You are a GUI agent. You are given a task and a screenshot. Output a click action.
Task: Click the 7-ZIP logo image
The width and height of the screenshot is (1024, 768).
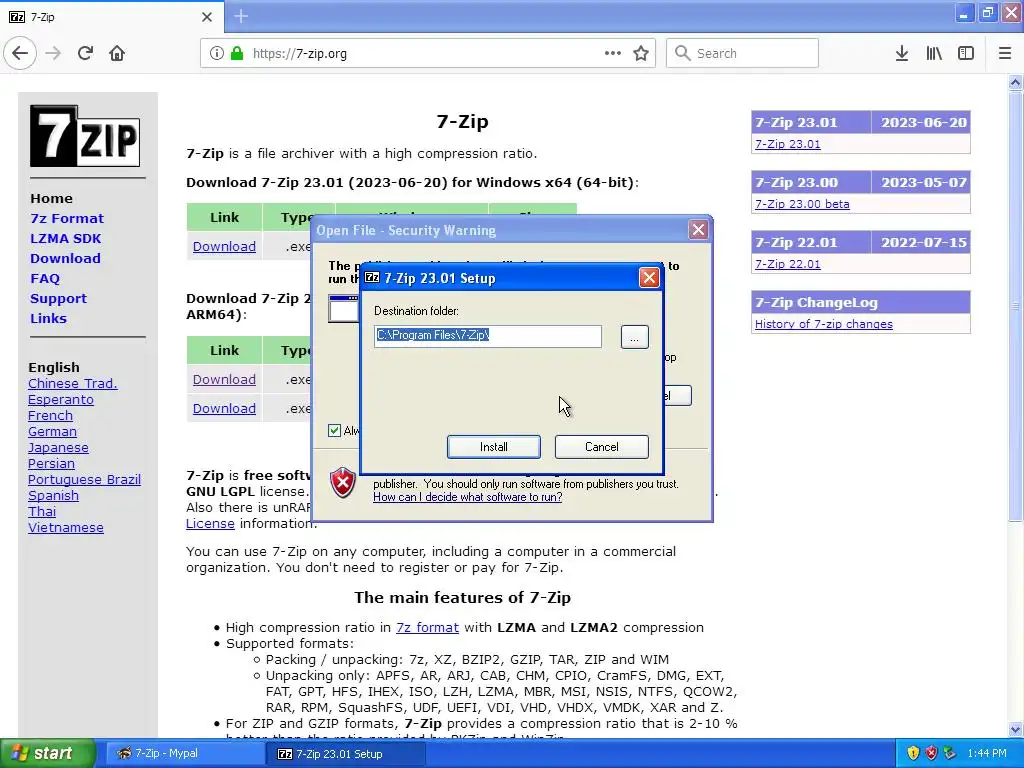pos(84,136)
